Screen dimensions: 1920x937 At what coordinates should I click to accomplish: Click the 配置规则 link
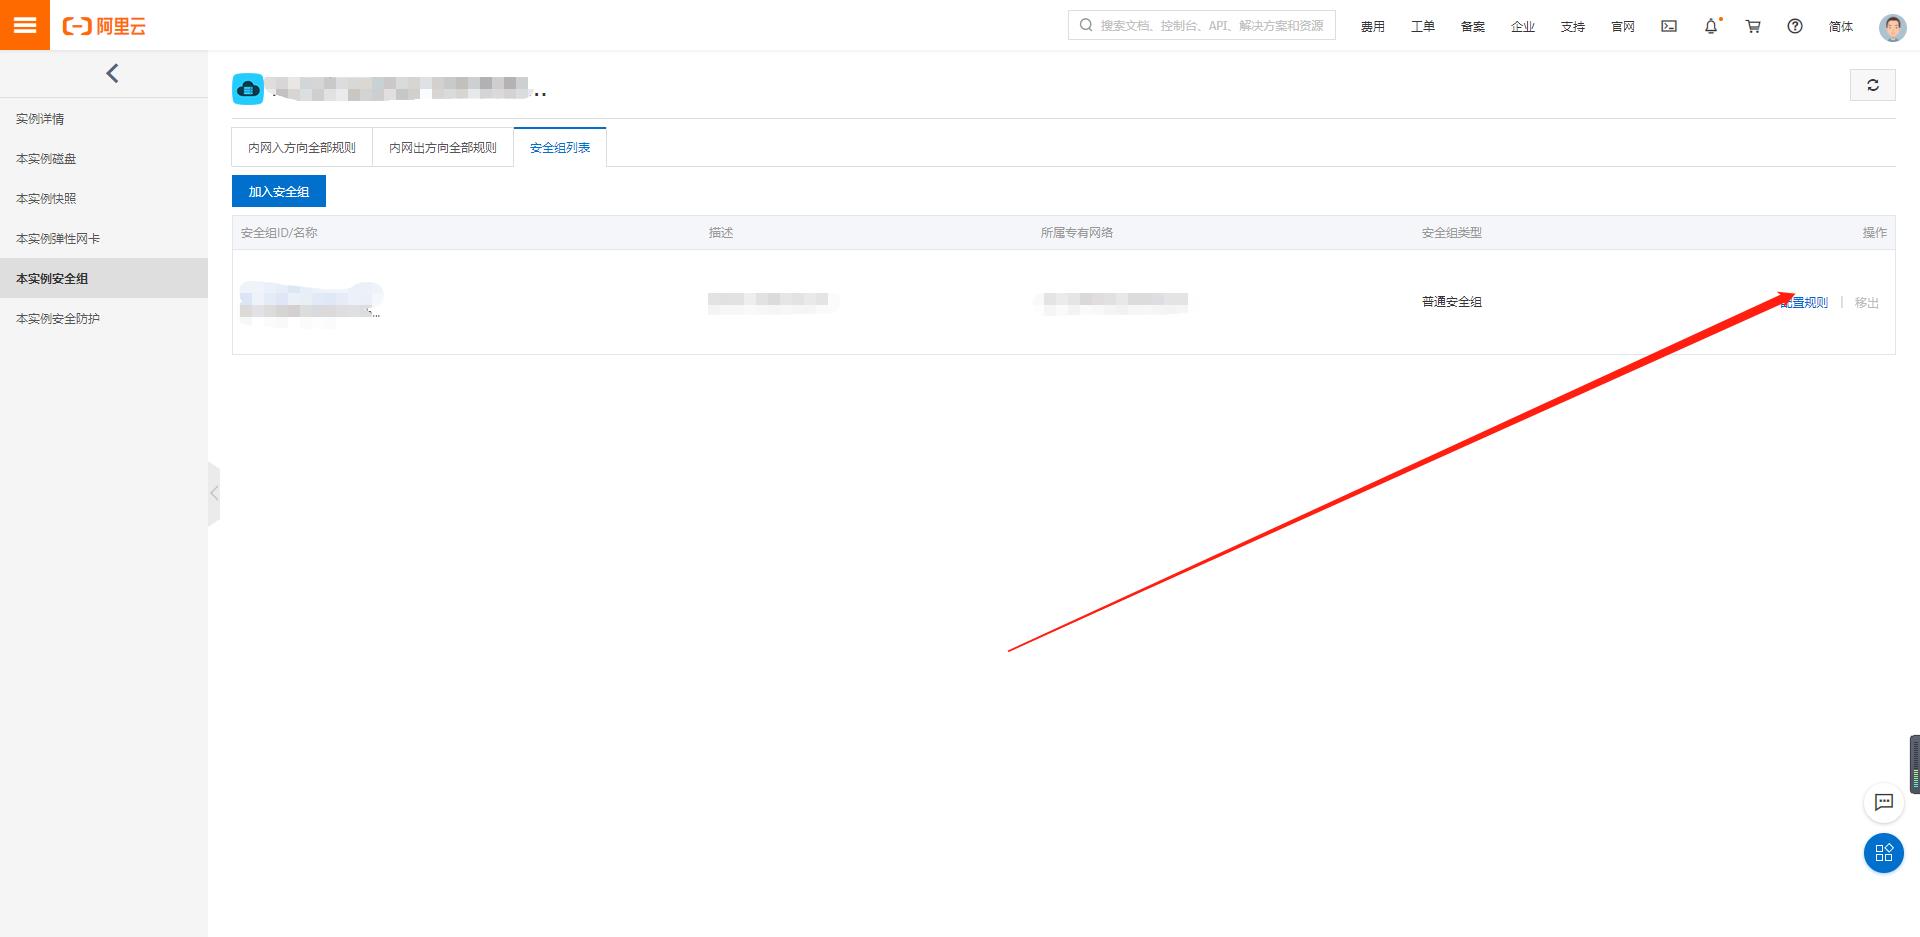point(1803,302)
